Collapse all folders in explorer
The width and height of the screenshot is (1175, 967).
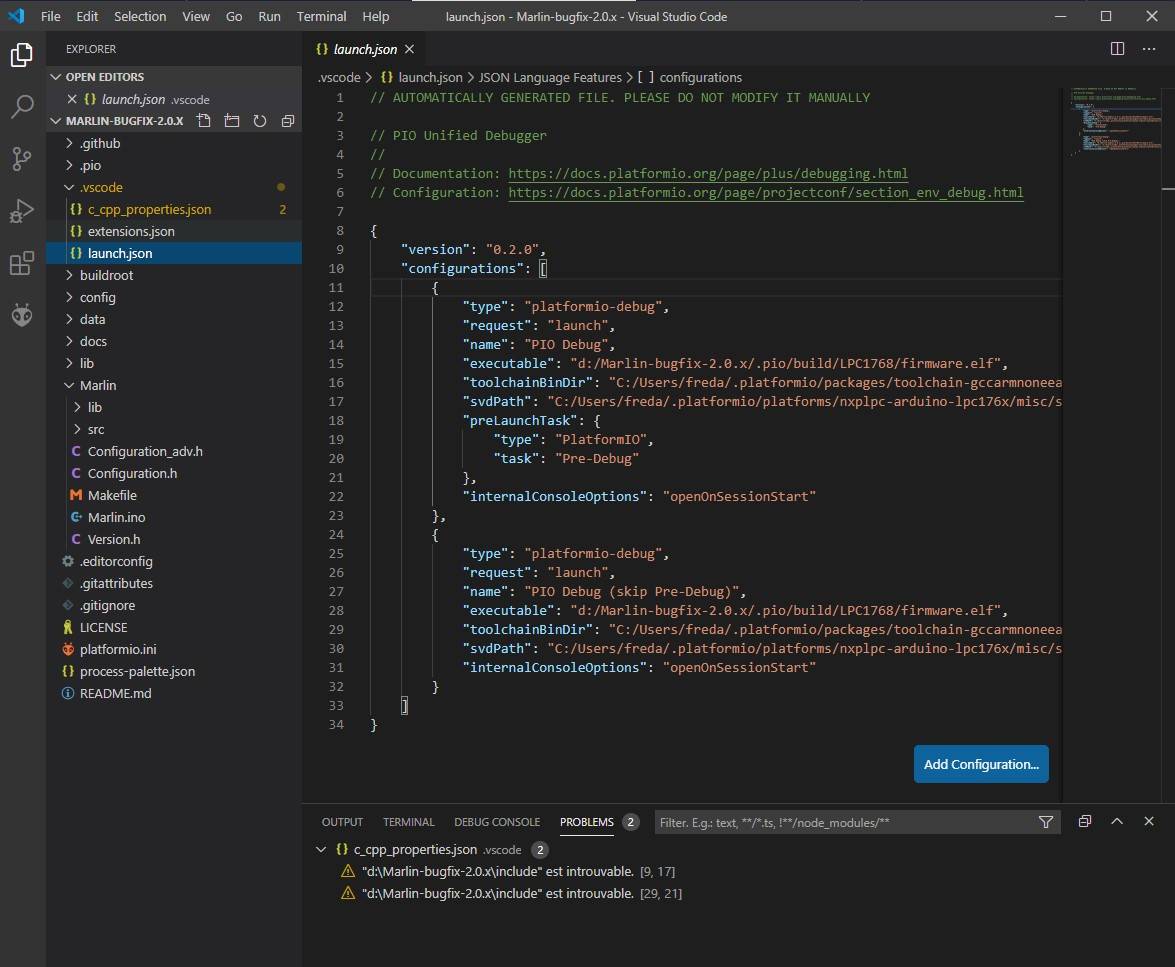[288, 121]
